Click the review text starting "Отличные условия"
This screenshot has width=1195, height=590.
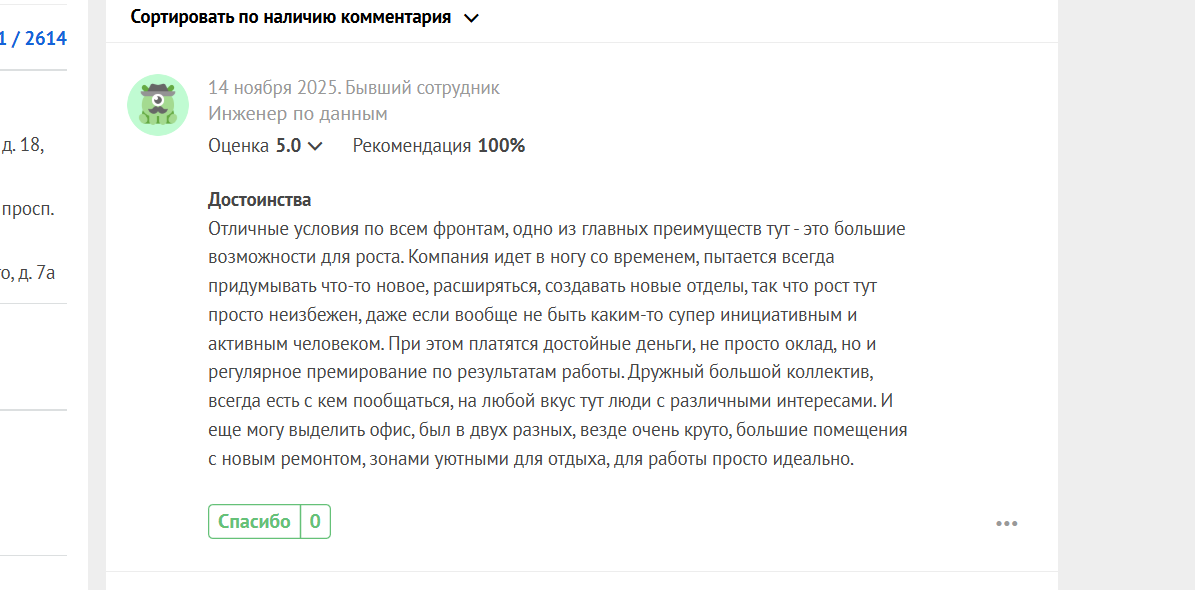pos(556,344)
